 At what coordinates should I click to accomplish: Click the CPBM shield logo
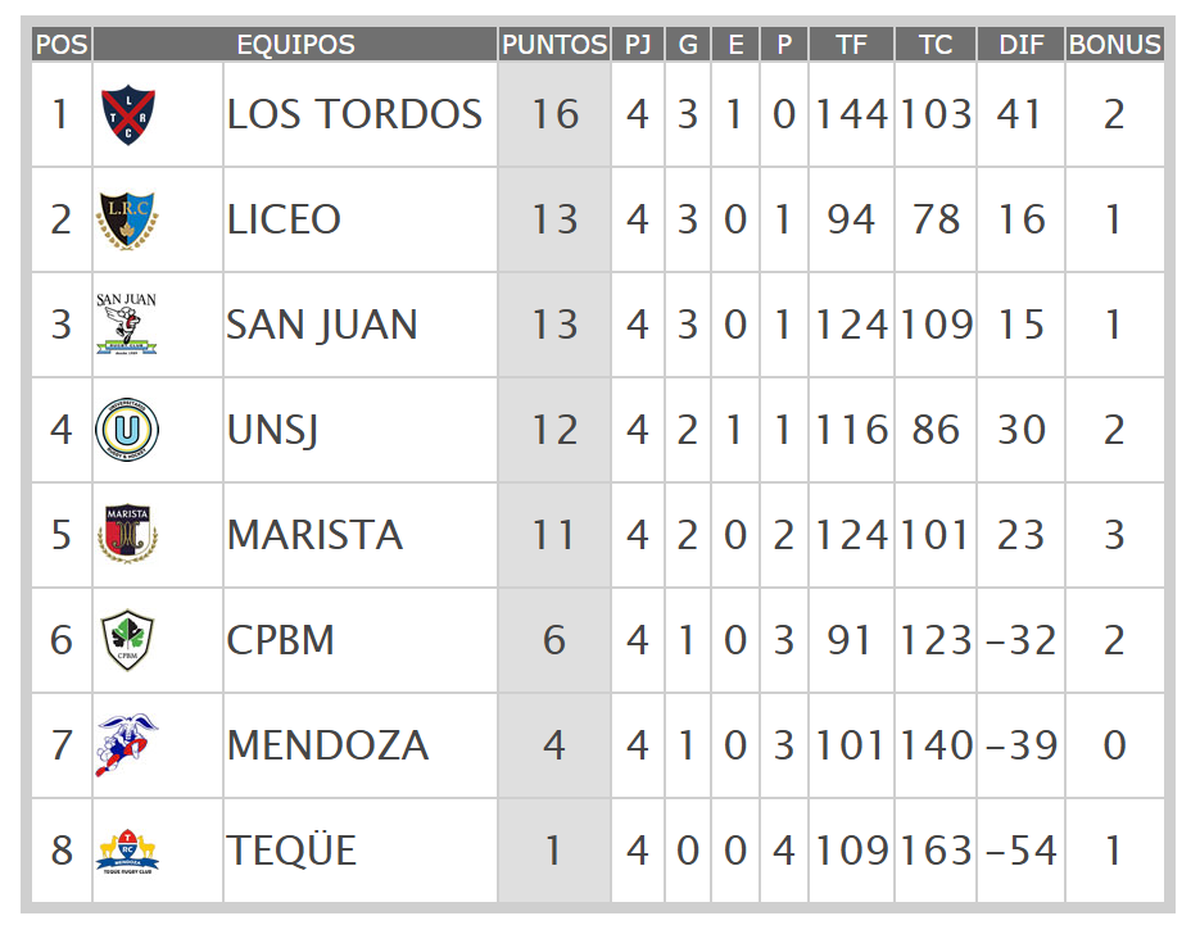pos(127,640)
